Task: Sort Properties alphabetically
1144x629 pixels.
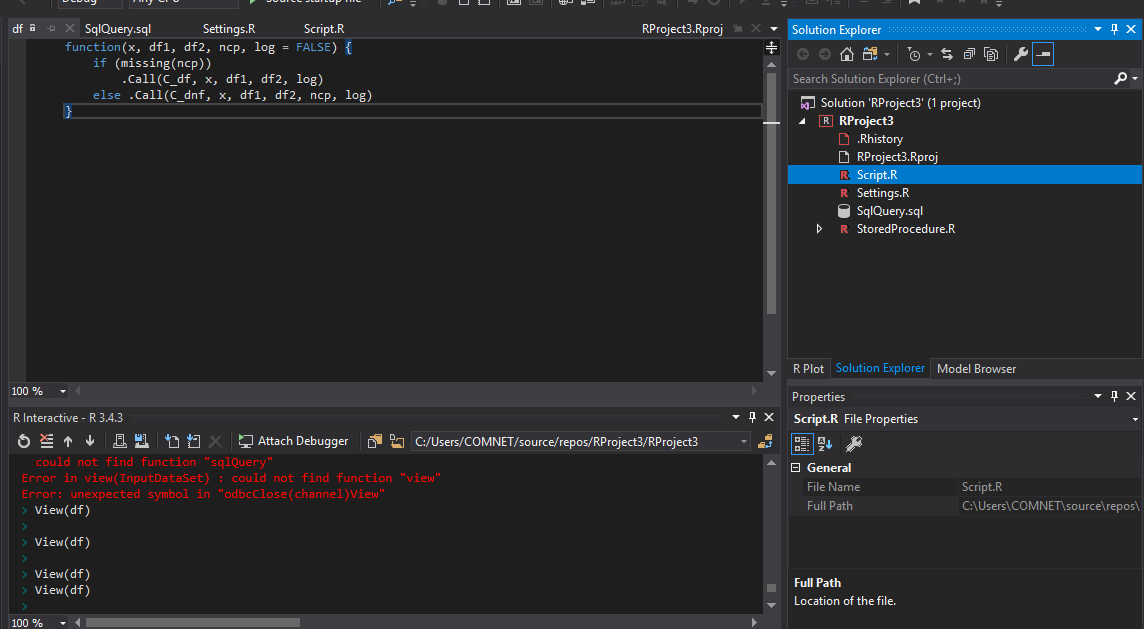Action: point(825,444)
